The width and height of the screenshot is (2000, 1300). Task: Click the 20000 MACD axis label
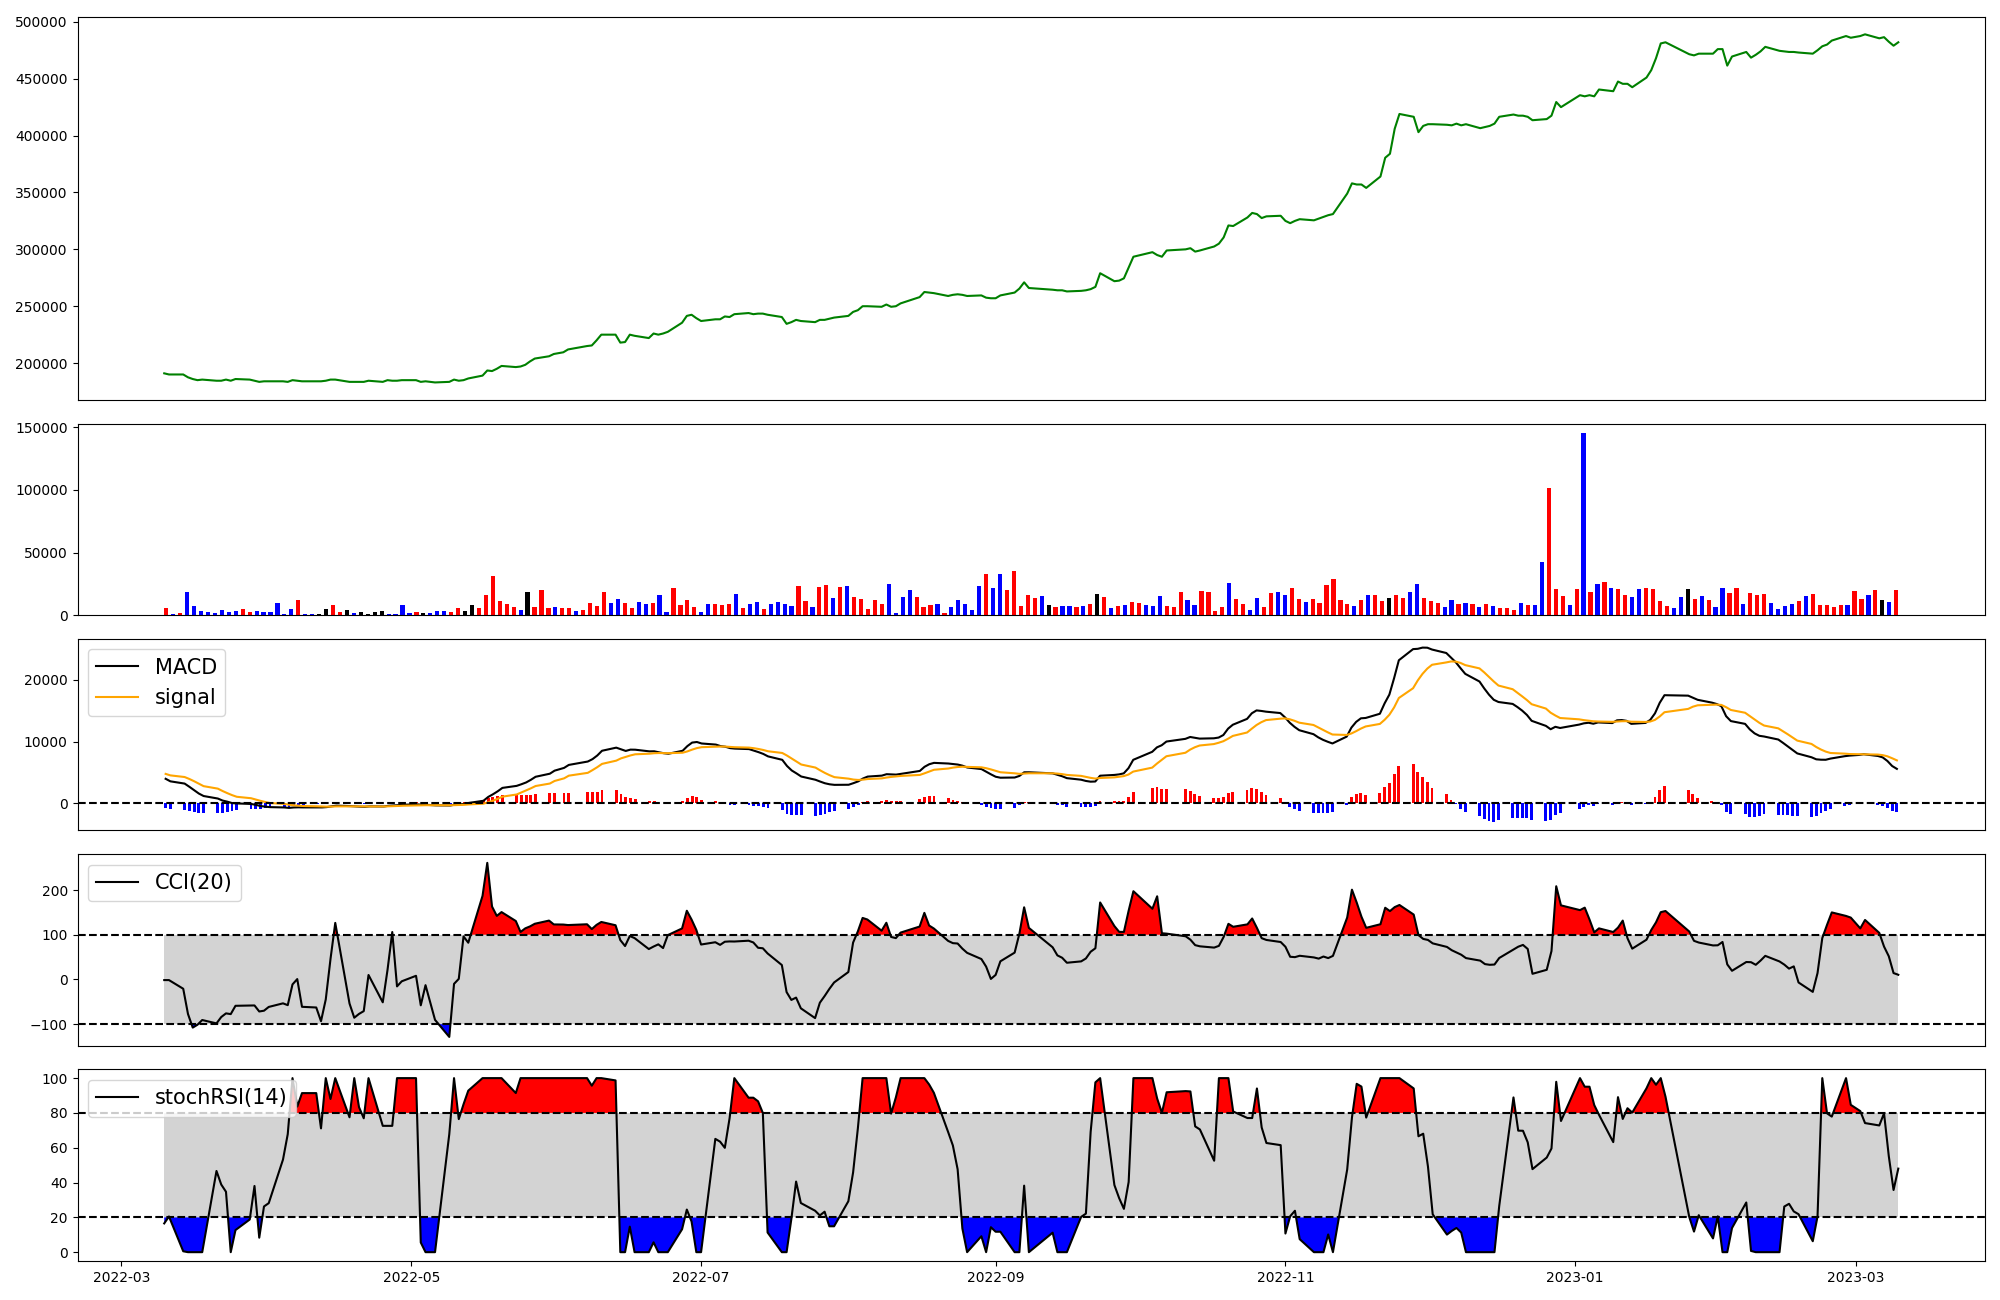45,680
